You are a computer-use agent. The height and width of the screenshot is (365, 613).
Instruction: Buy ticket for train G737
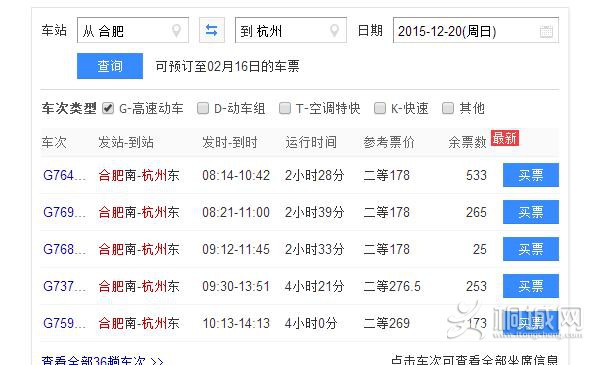[x=531, y=286]
